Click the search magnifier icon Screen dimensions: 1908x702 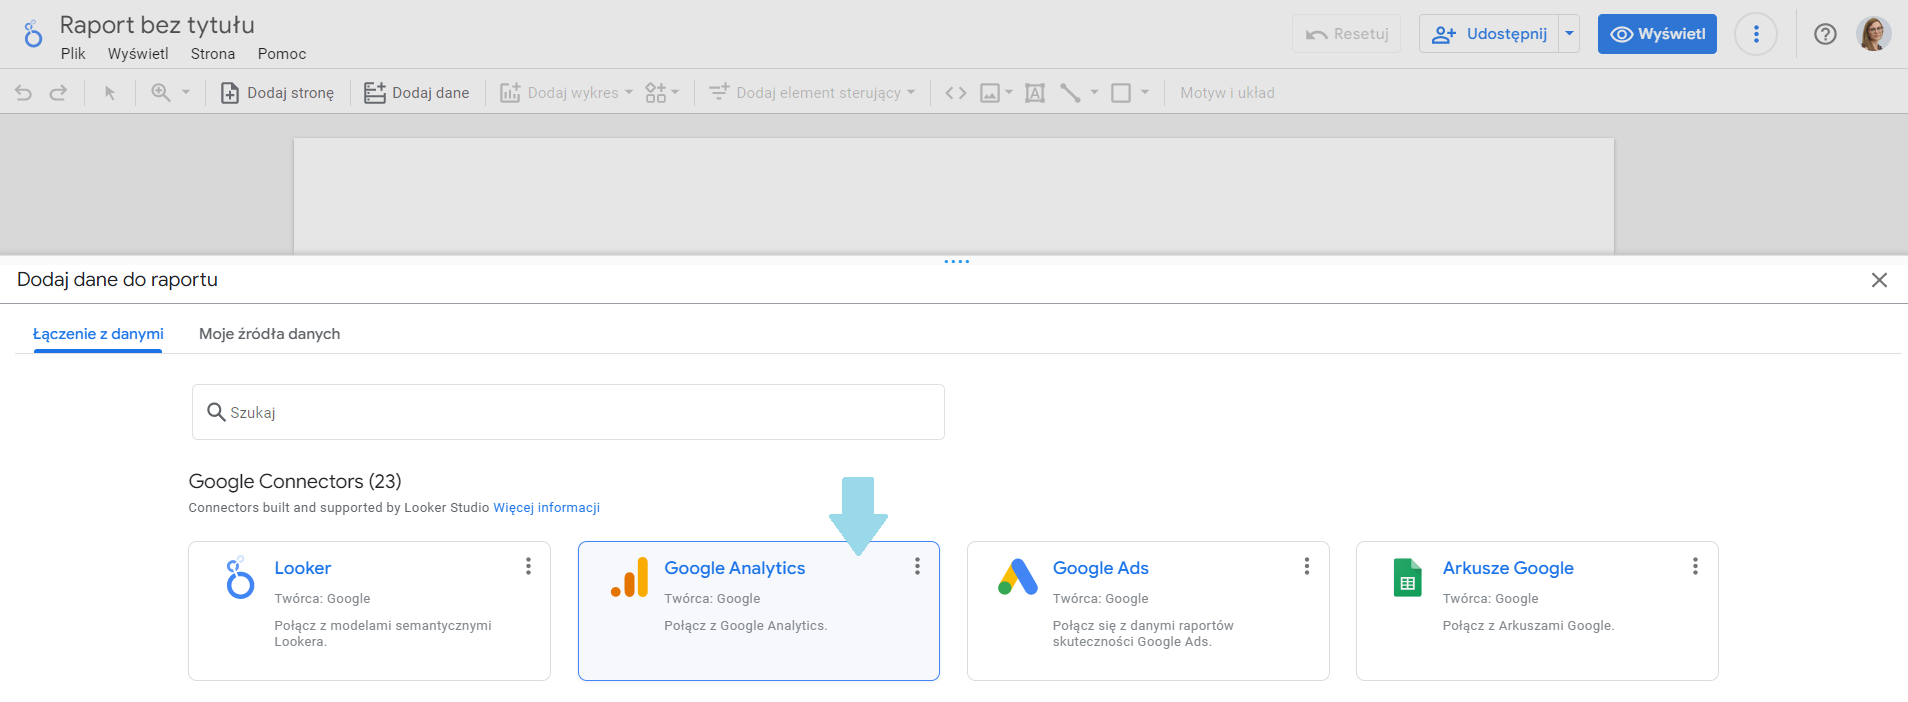tap(216, 412)
